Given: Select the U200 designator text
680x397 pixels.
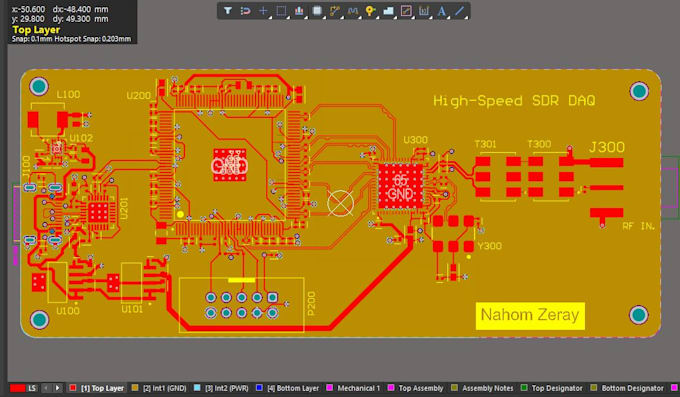Looking at the screenshot, I should point(139,95).
